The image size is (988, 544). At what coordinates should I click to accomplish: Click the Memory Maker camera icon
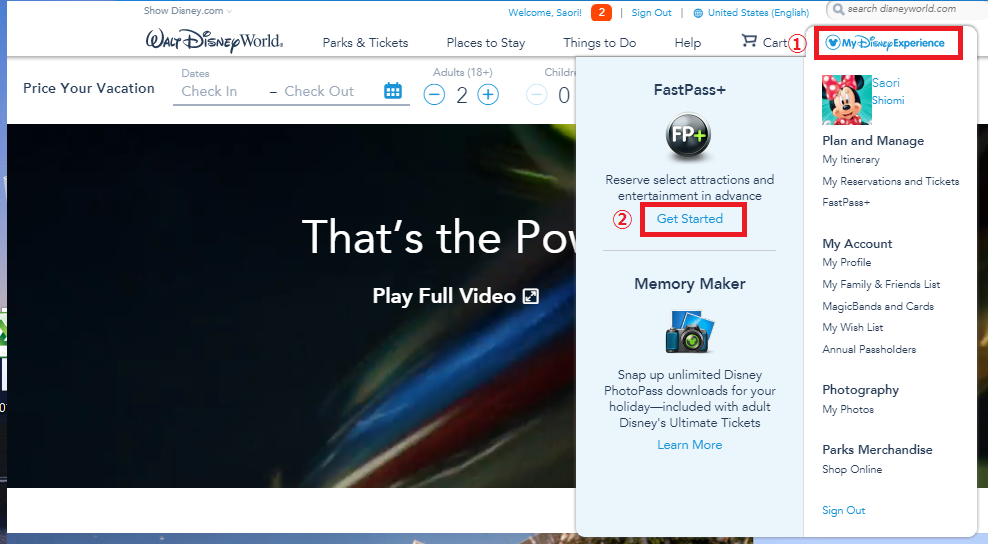pos(689,332)
